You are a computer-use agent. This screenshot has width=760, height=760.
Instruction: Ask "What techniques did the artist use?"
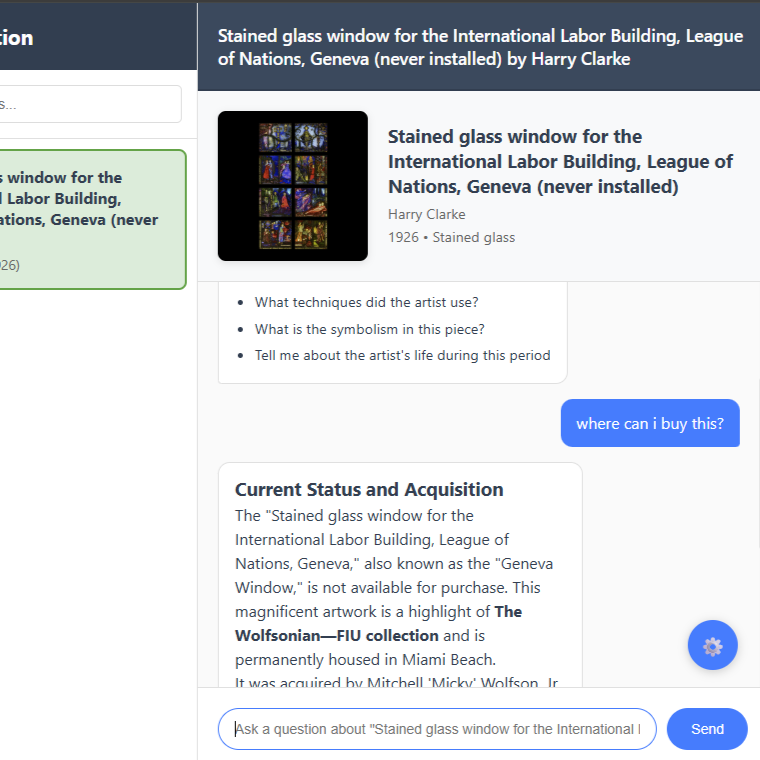(366, 302)
